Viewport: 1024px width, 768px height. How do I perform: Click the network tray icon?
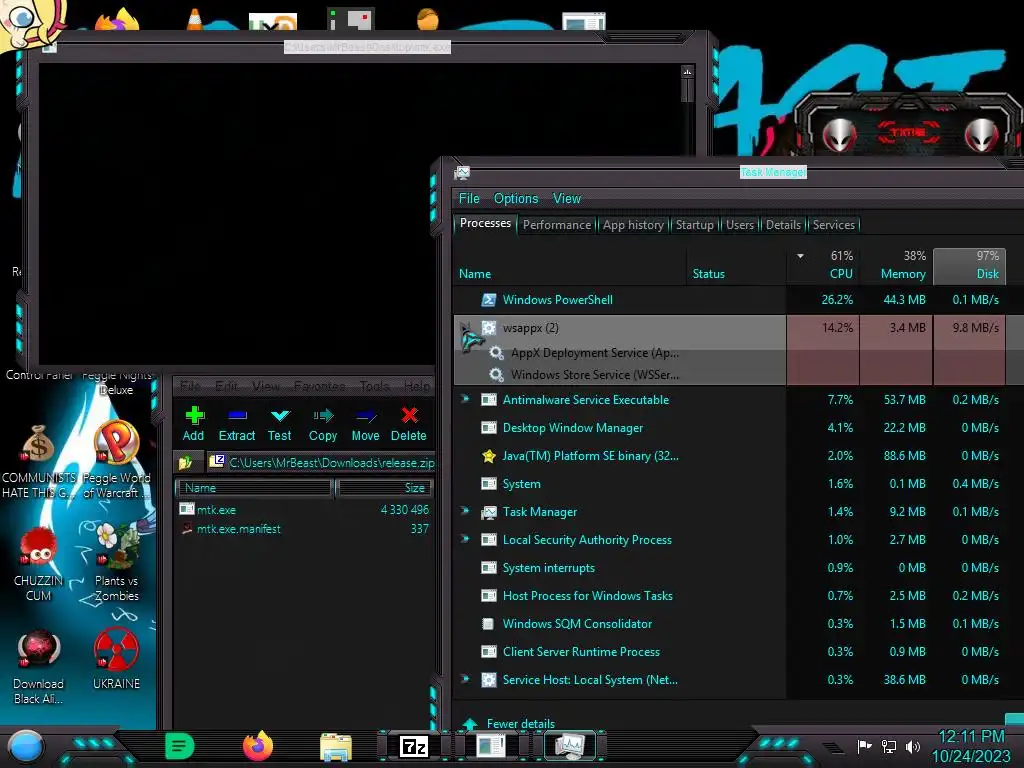click(x=889, y=746)
